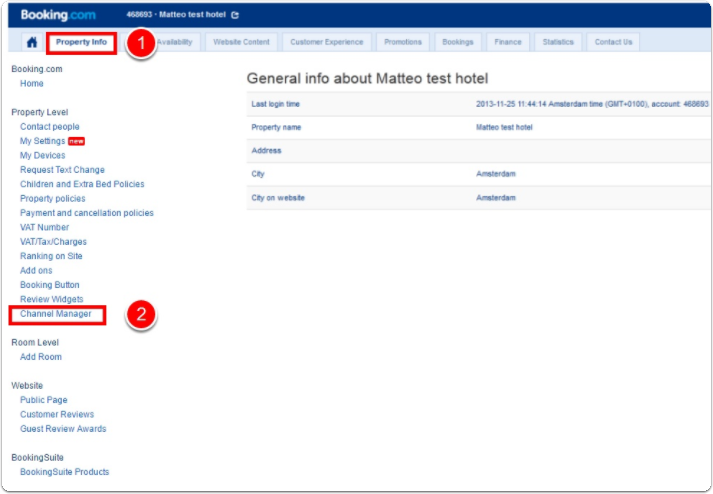View the Statistics tab
The width and height of the screenshot is (713, 494).
(x=558, y=42)
